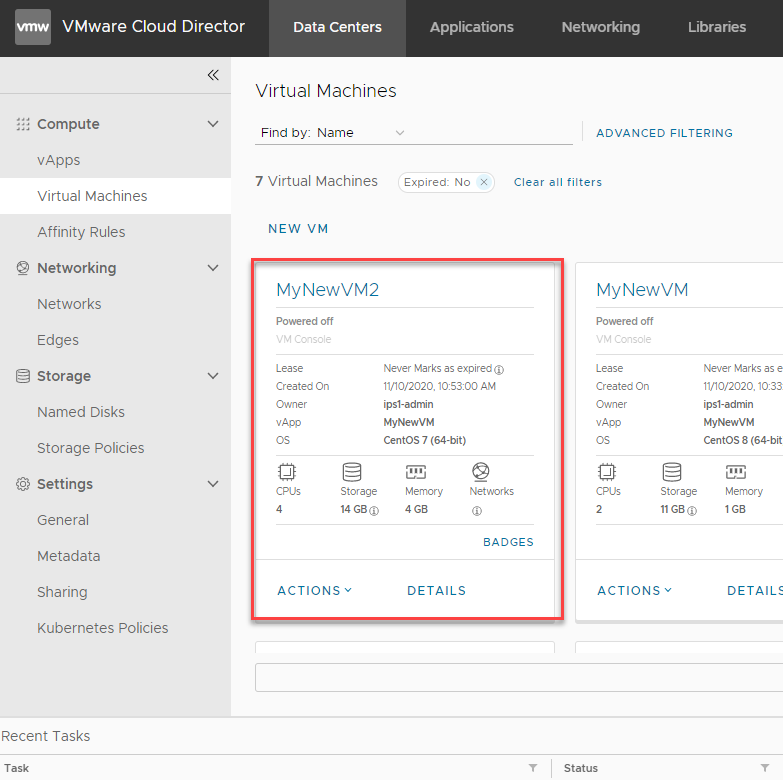
Task: Click the Storage icon on MyNewVM card
Action: pos(672,471)
